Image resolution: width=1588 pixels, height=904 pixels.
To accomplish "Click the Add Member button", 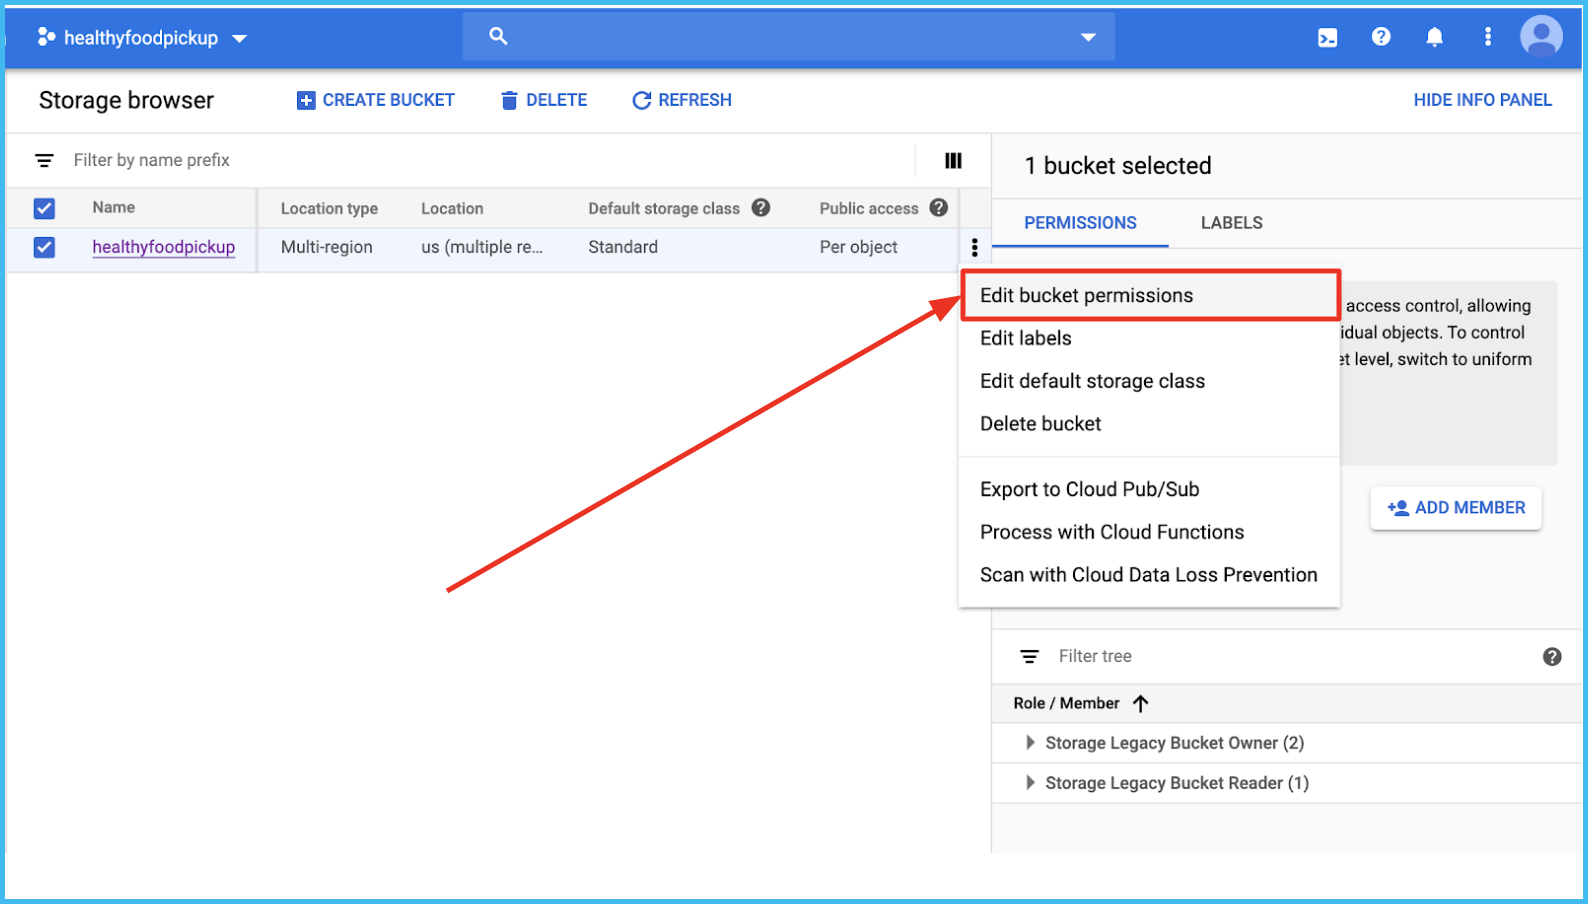I will pos(1456,508).
